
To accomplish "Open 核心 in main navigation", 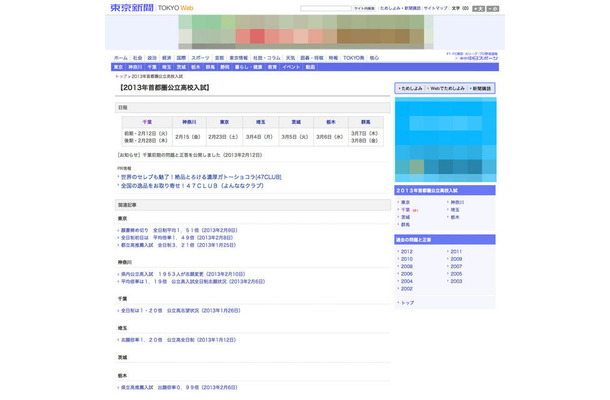I will point(374,58).
